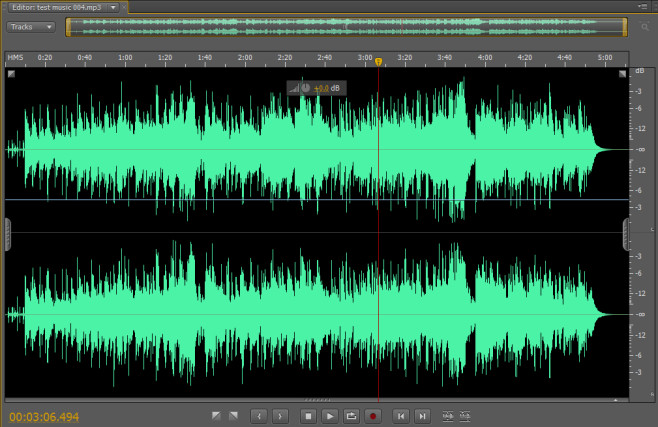
Task: Click the magnifier zoom icon beside overview
Action: pyautogui.click(x=645, y=27)
